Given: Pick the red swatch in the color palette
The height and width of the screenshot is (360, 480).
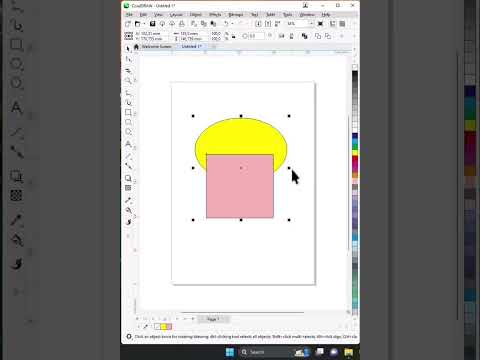Looking at the screenshot, I should coord(355,159).
